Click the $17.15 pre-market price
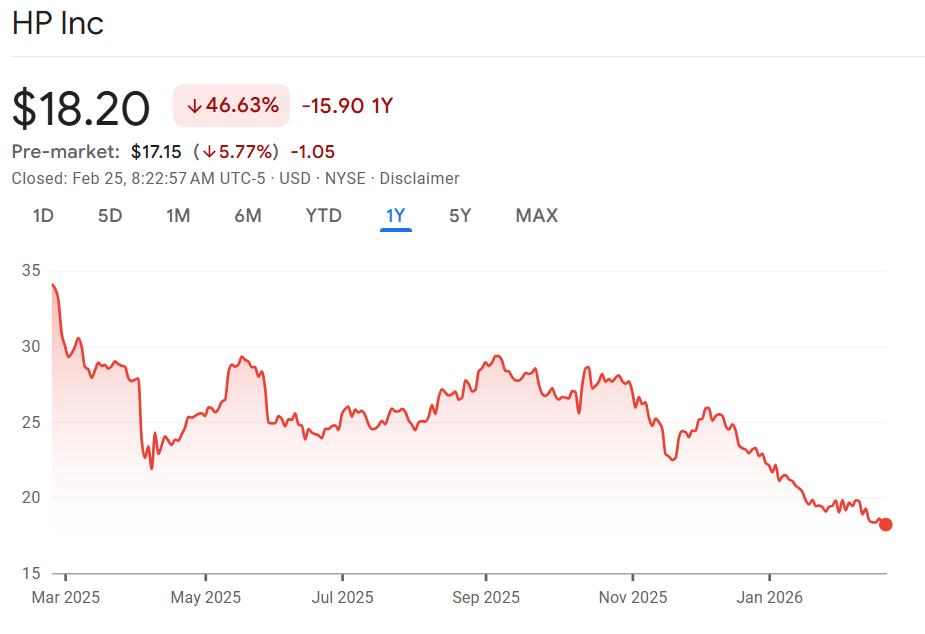The width and height of the screenshot is (925, 634). (156, 152)
